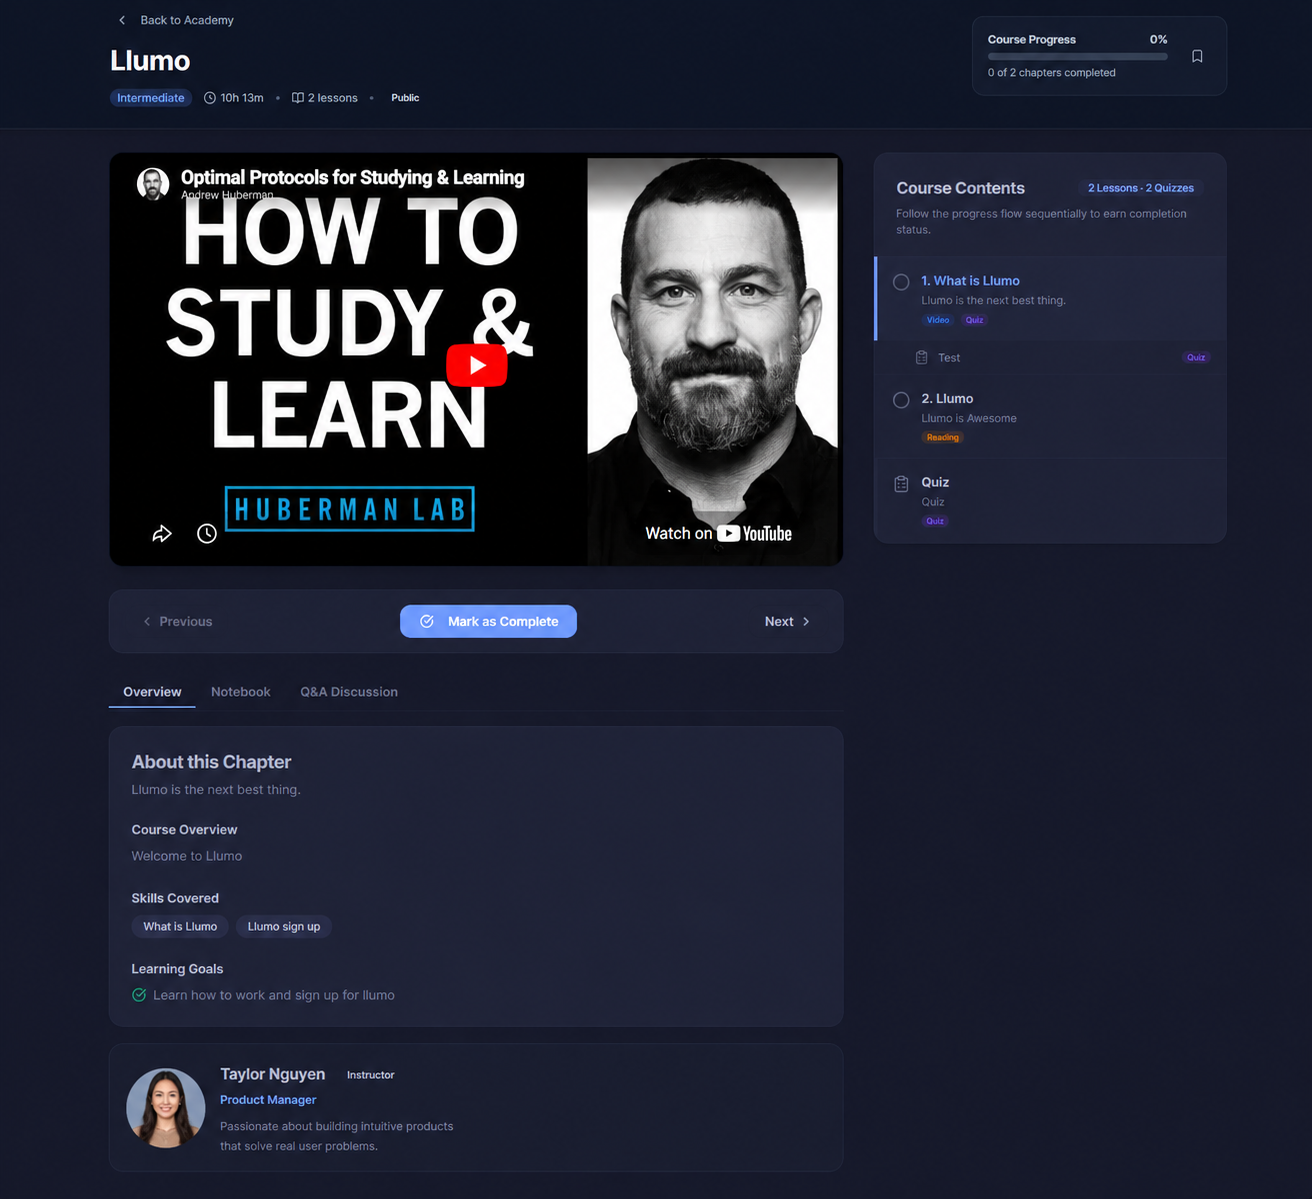Open the final Quiz chapter

coord(1050,500)
